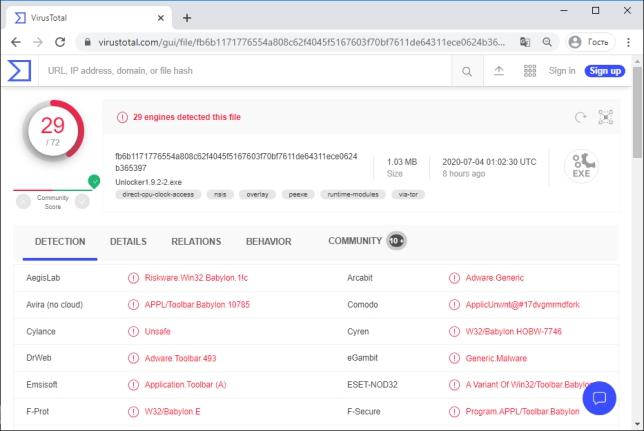
Task: Switch to the BEHAVIOR tab
Action: (x=269, y=242)
